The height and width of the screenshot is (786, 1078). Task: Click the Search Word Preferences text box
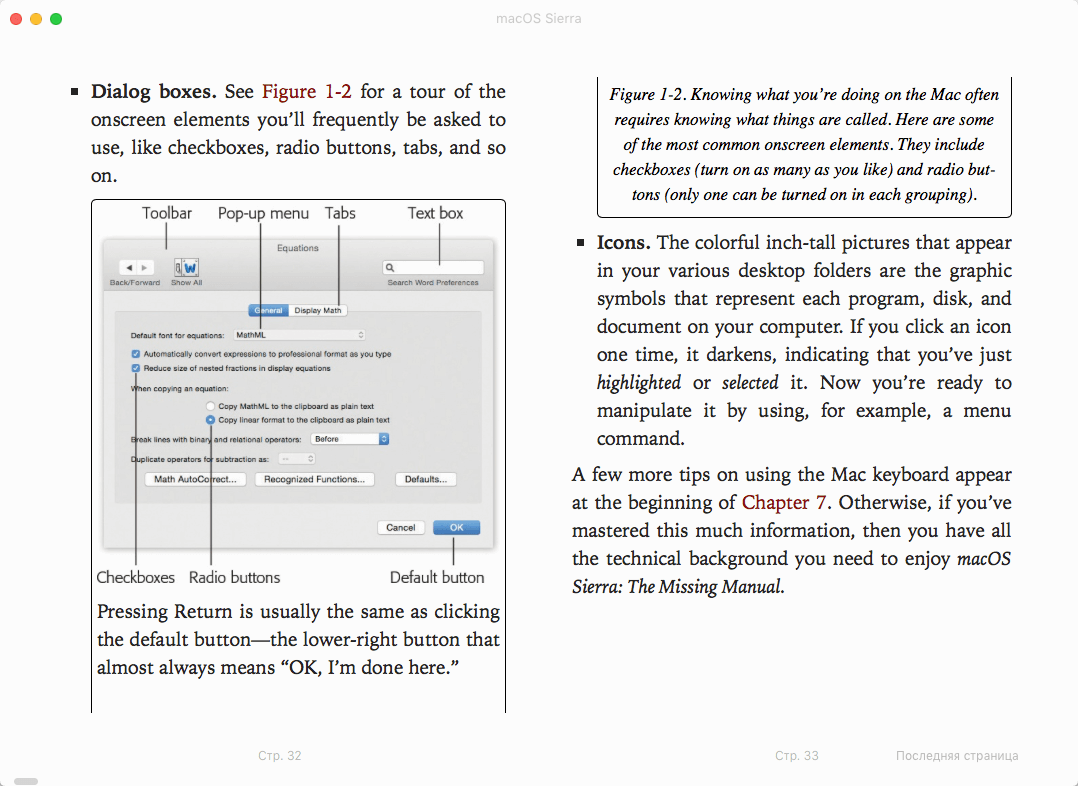pos(433,268)
